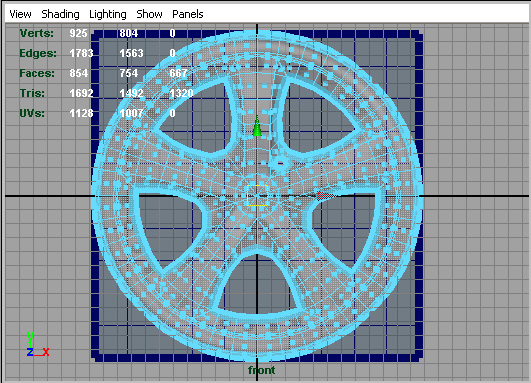Click the red X-axis move arrow
The height and width of the screenshot is (383, 531).
(x=324, y=195)
